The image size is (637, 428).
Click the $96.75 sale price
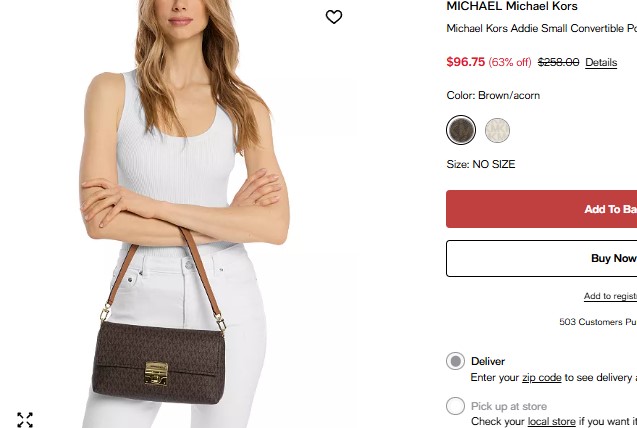tap(466, 62)
